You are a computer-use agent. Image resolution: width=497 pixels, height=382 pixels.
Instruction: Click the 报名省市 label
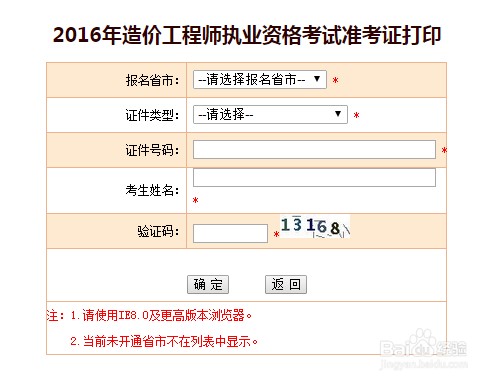(152, 80)
